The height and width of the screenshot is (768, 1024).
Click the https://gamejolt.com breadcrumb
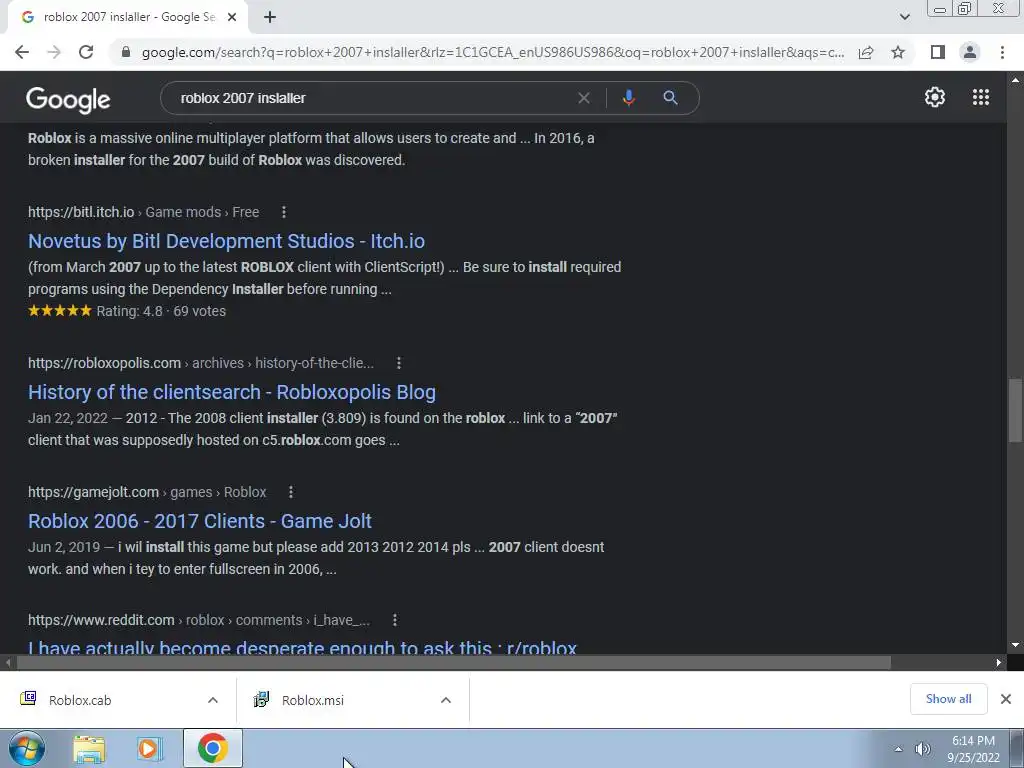(93, 492)
